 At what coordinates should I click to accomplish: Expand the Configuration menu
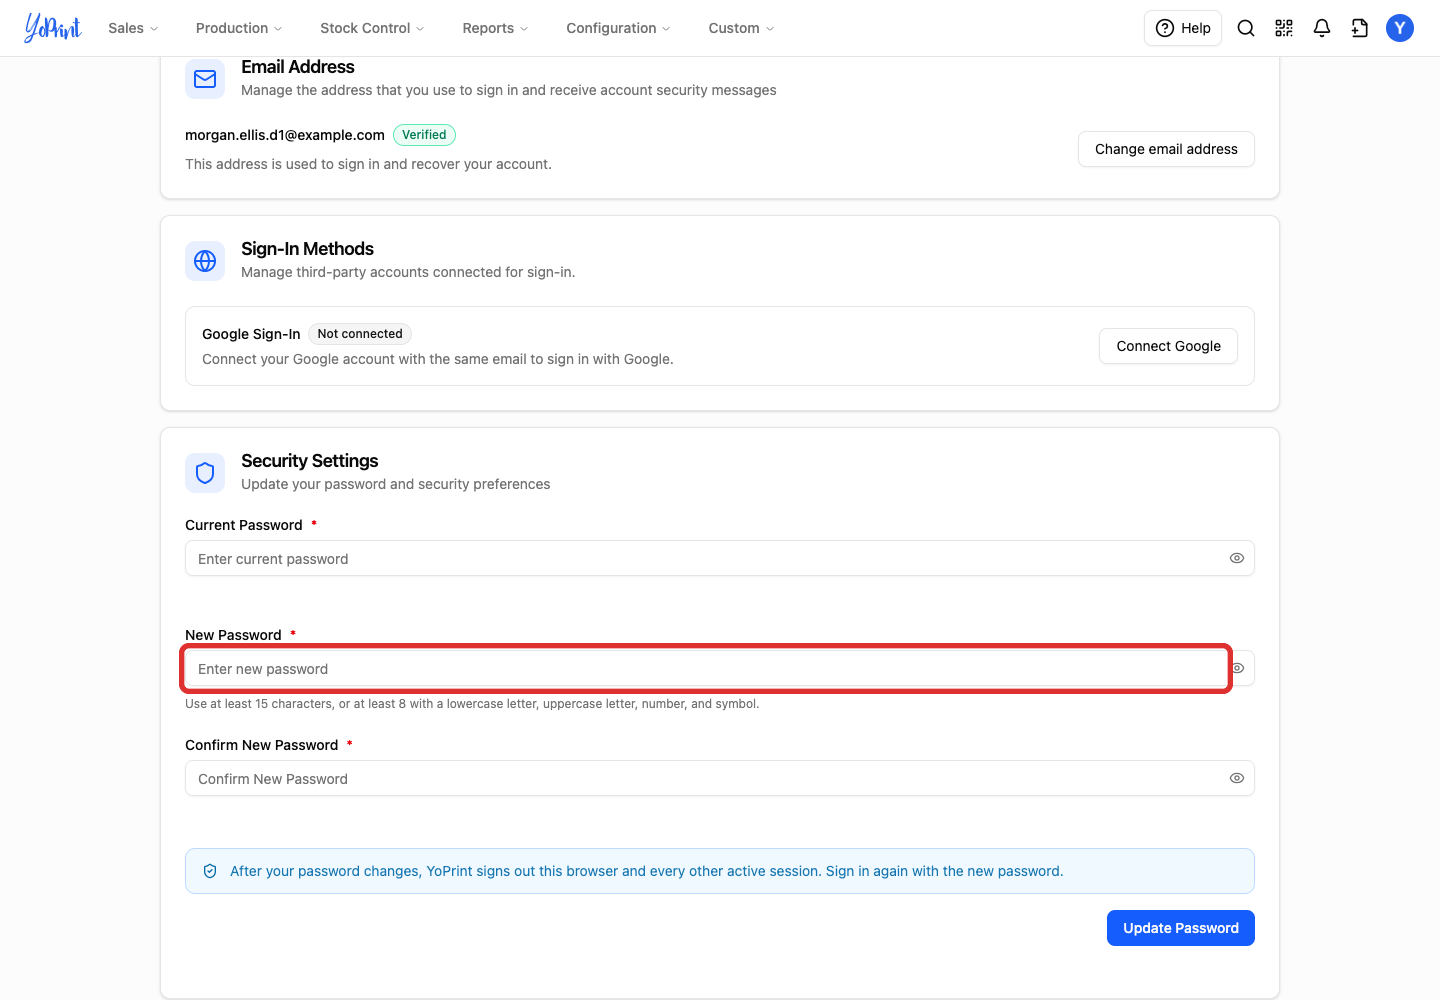click(618, 28)
